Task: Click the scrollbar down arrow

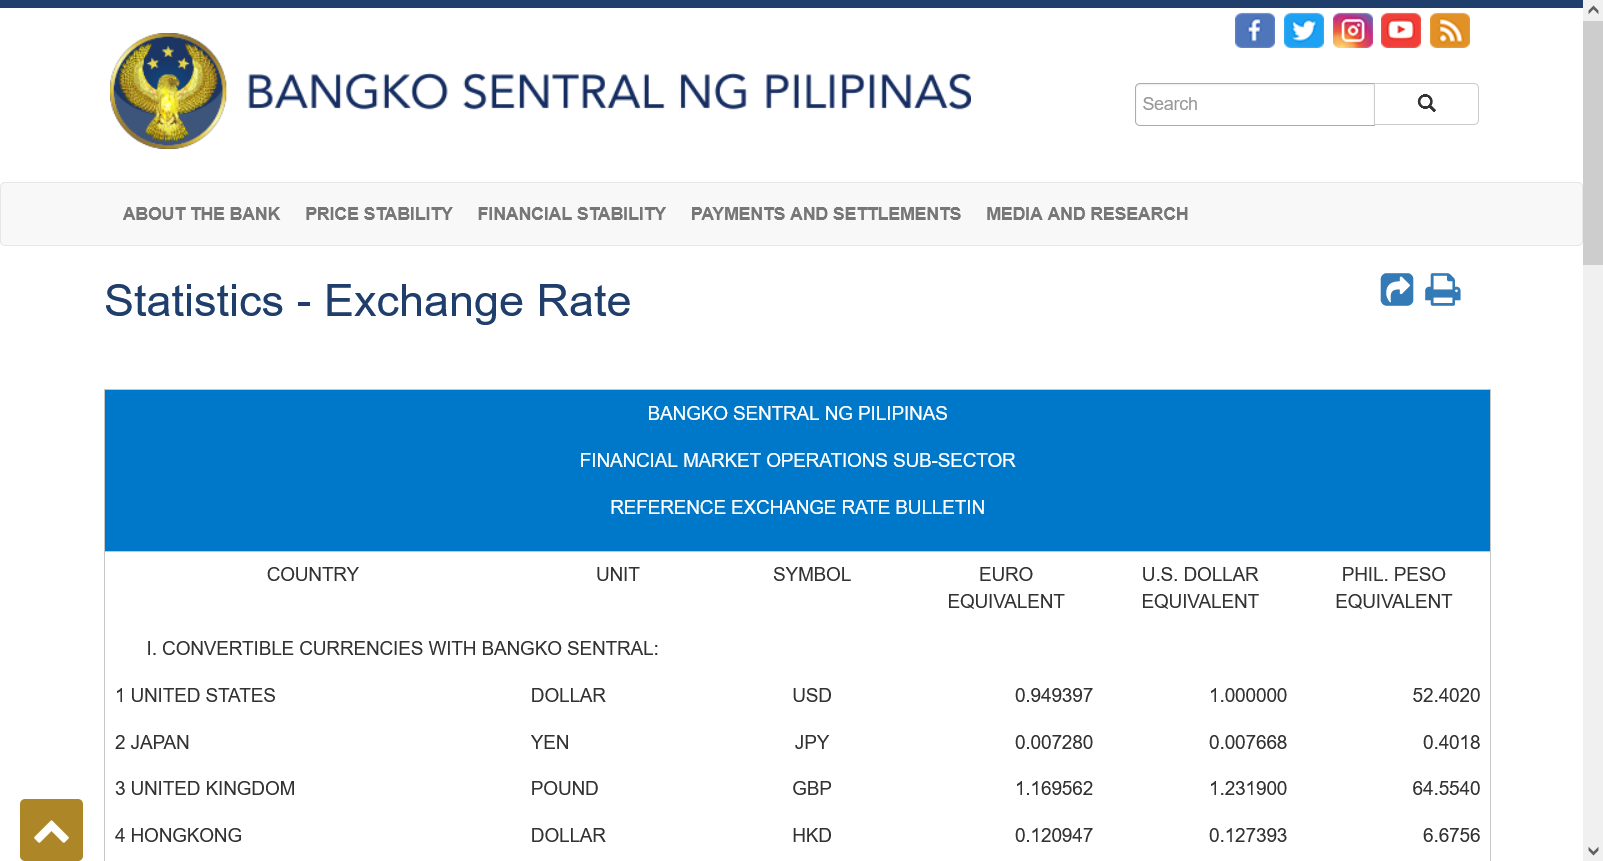Action: point(1593,851)
